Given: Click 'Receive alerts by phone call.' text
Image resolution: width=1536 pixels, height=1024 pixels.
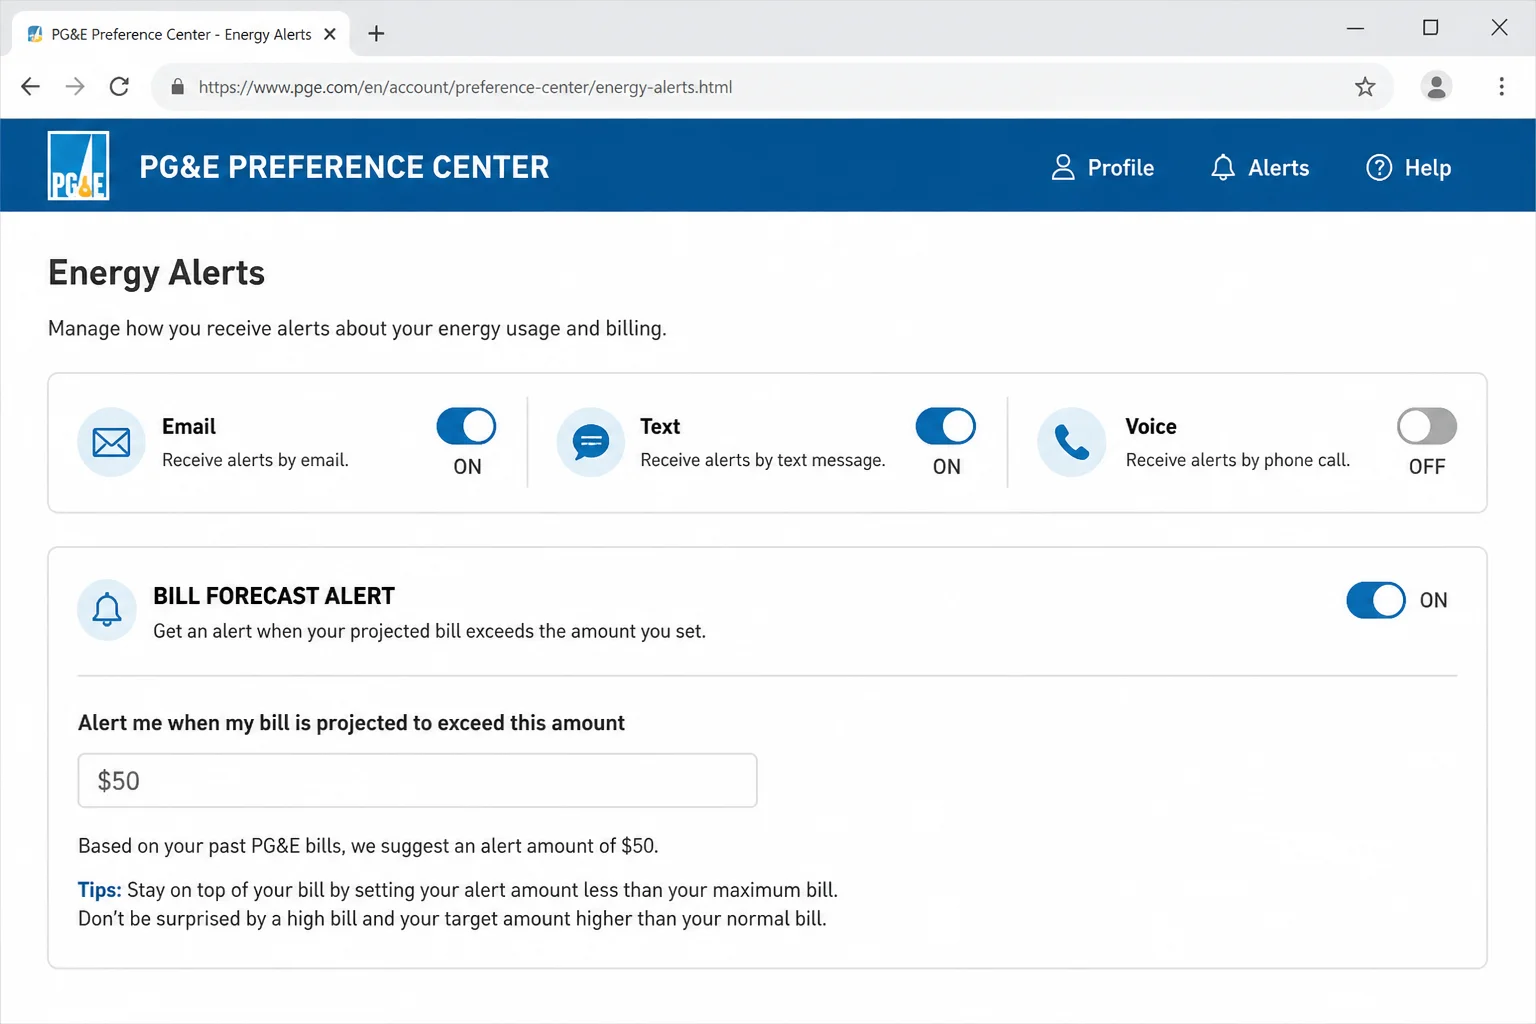Looking at the screenshot, I should pyautogui.click(x=1238, y=460).
